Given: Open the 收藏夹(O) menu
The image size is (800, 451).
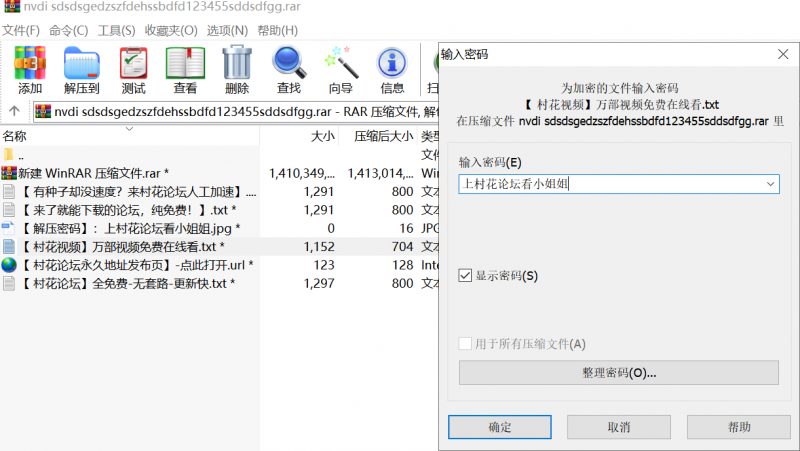Looking at the screenshot, I should click(x=171, y=31).
